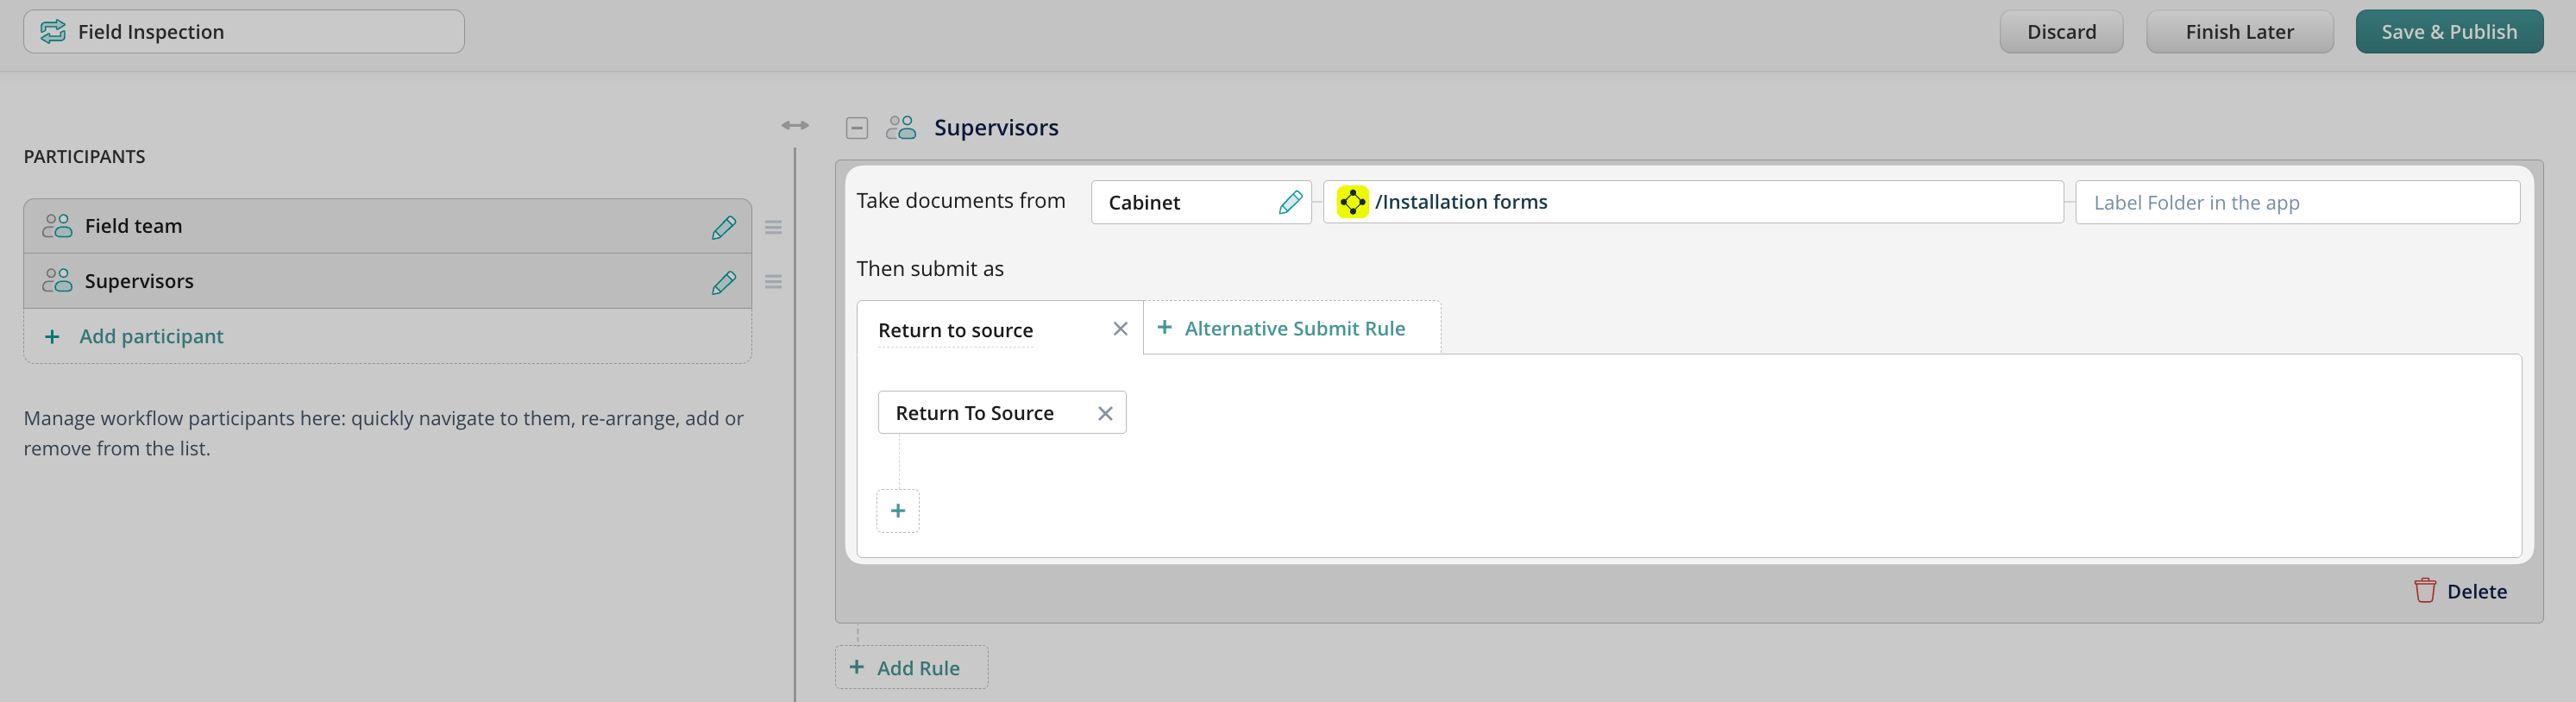Click the Discard button

(x=2061, y=32)
